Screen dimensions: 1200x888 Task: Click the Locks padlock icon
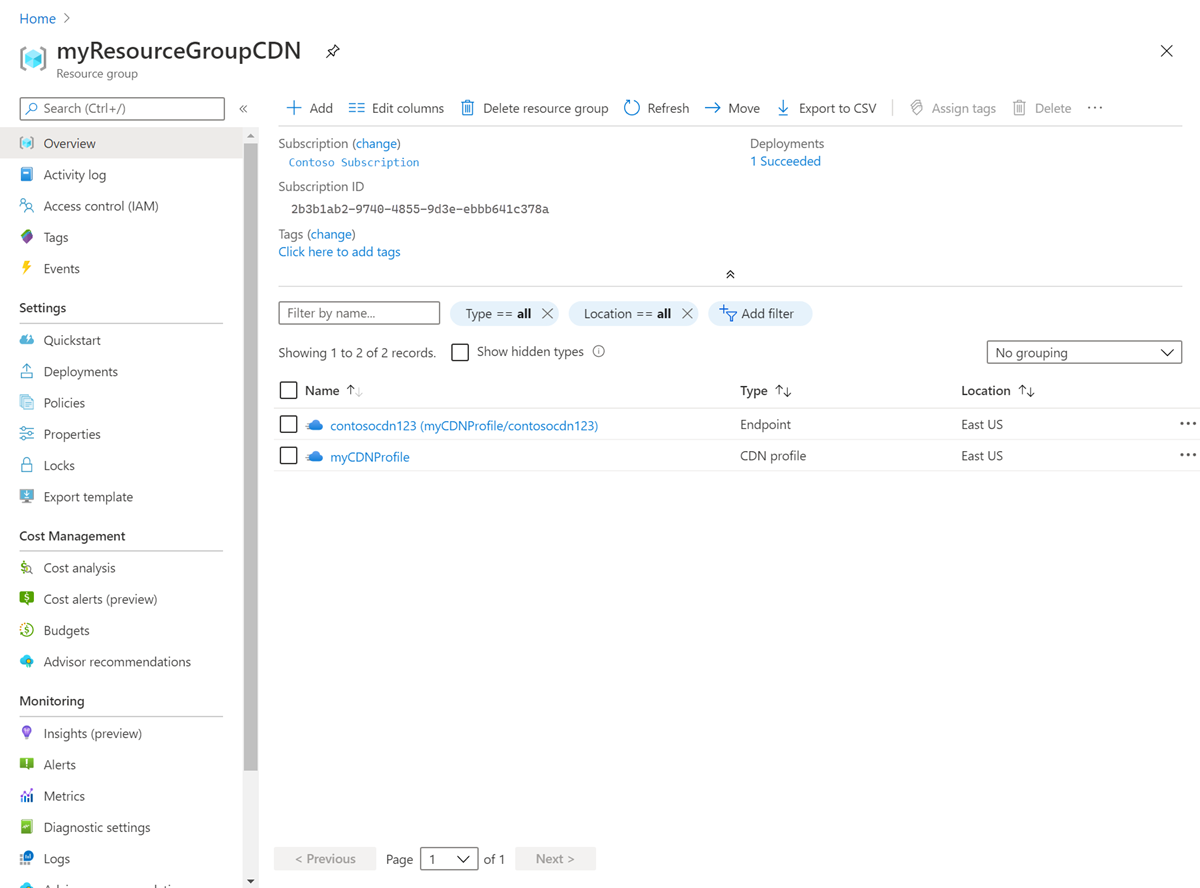(27, 465)
